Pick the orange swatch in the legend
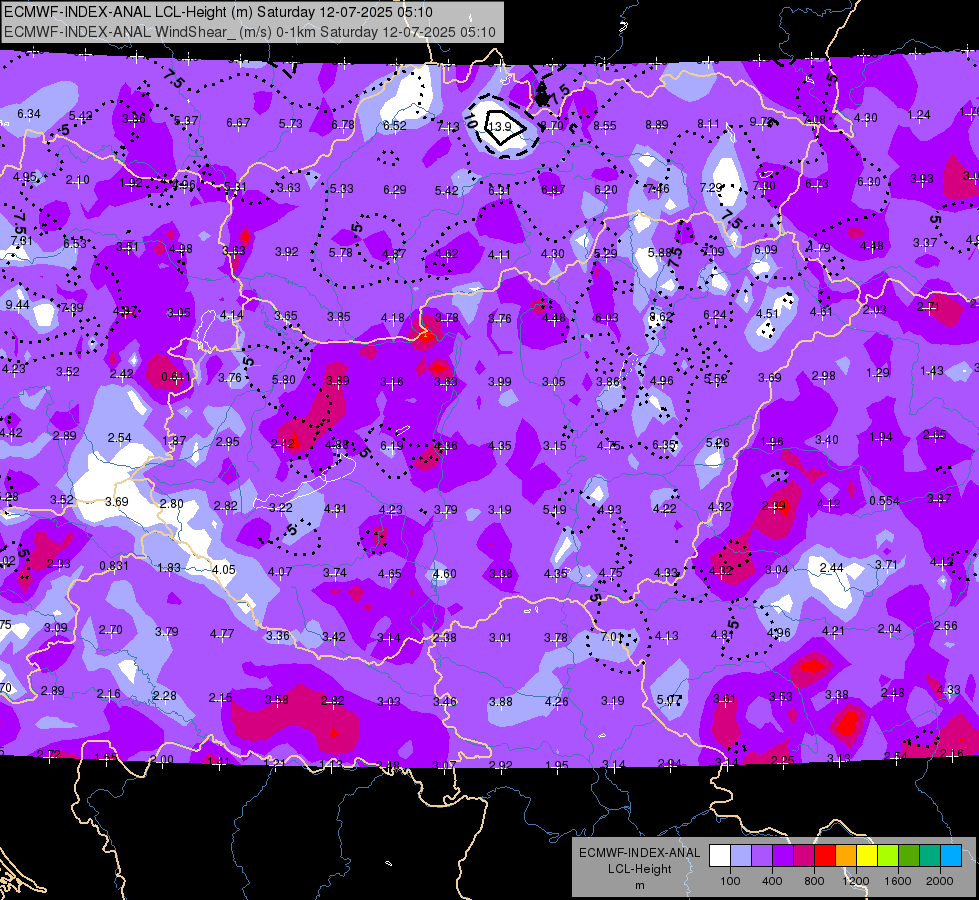 tap(846, 856)
